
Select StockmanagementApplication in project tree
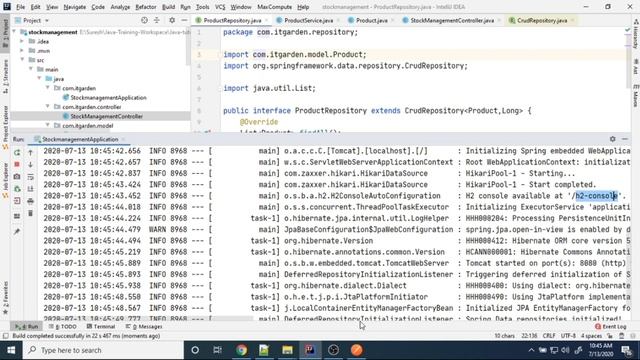point(108,98)
